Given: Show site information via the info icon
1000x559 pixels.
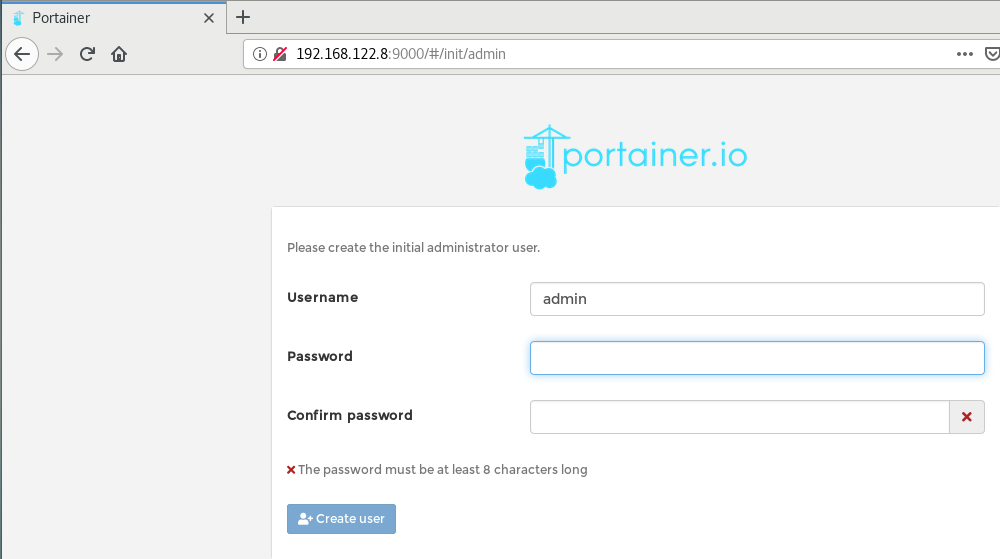Looking at the screenshot, I should pyautogui.click(x=260, y=54).
